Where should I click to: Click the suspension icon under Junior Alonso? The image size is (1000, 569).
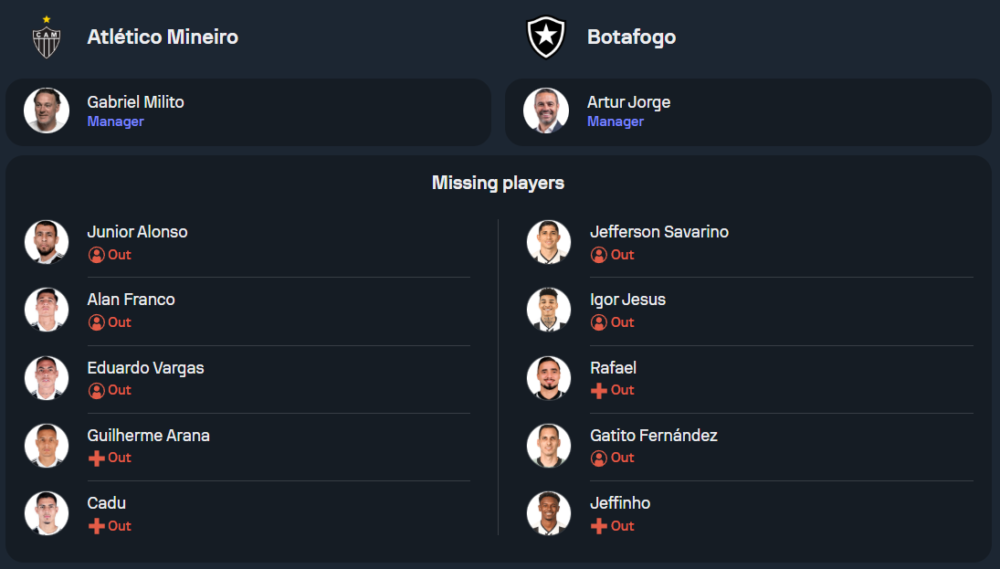pyautogui.click(x=96, y=255)
